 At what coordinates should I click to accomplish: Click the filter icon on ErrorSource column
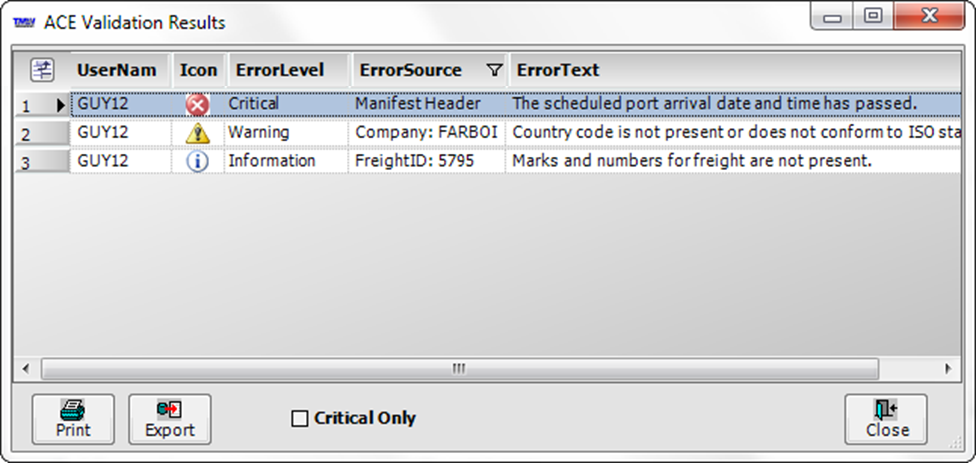(493, 70)
